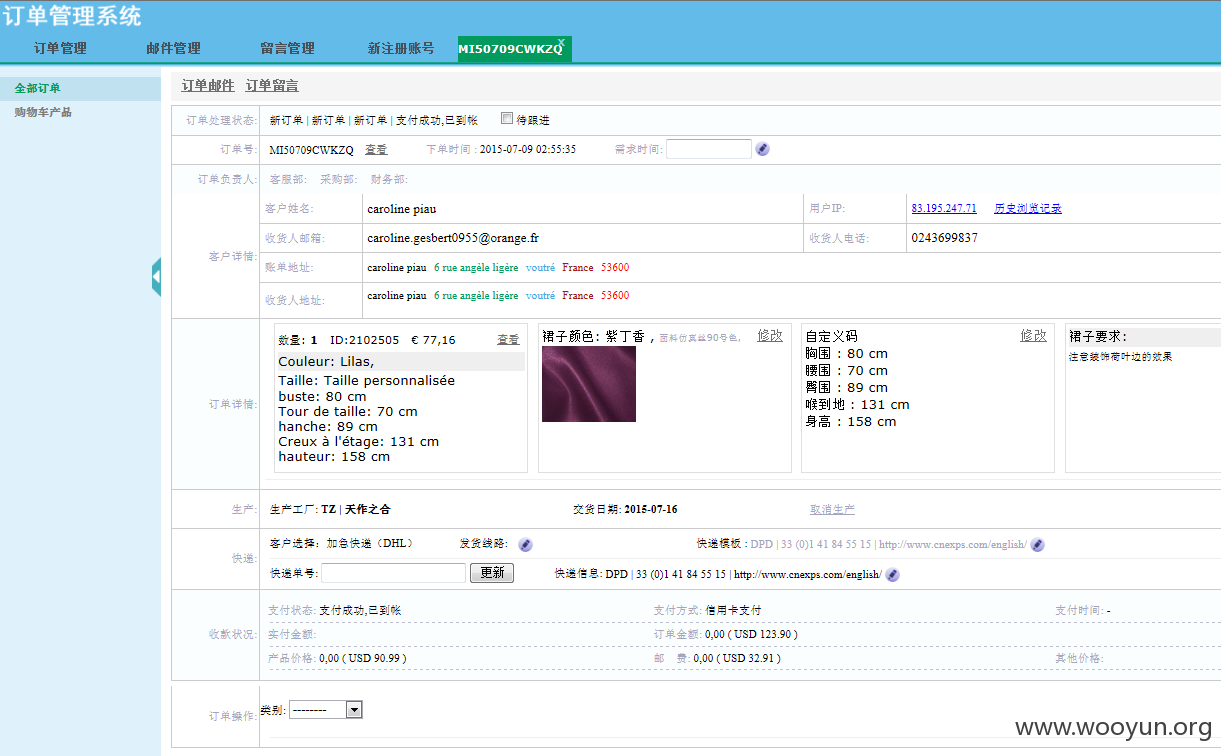
Task: Click edit icon after 快递模板 DPD text
Action: 1038,545
